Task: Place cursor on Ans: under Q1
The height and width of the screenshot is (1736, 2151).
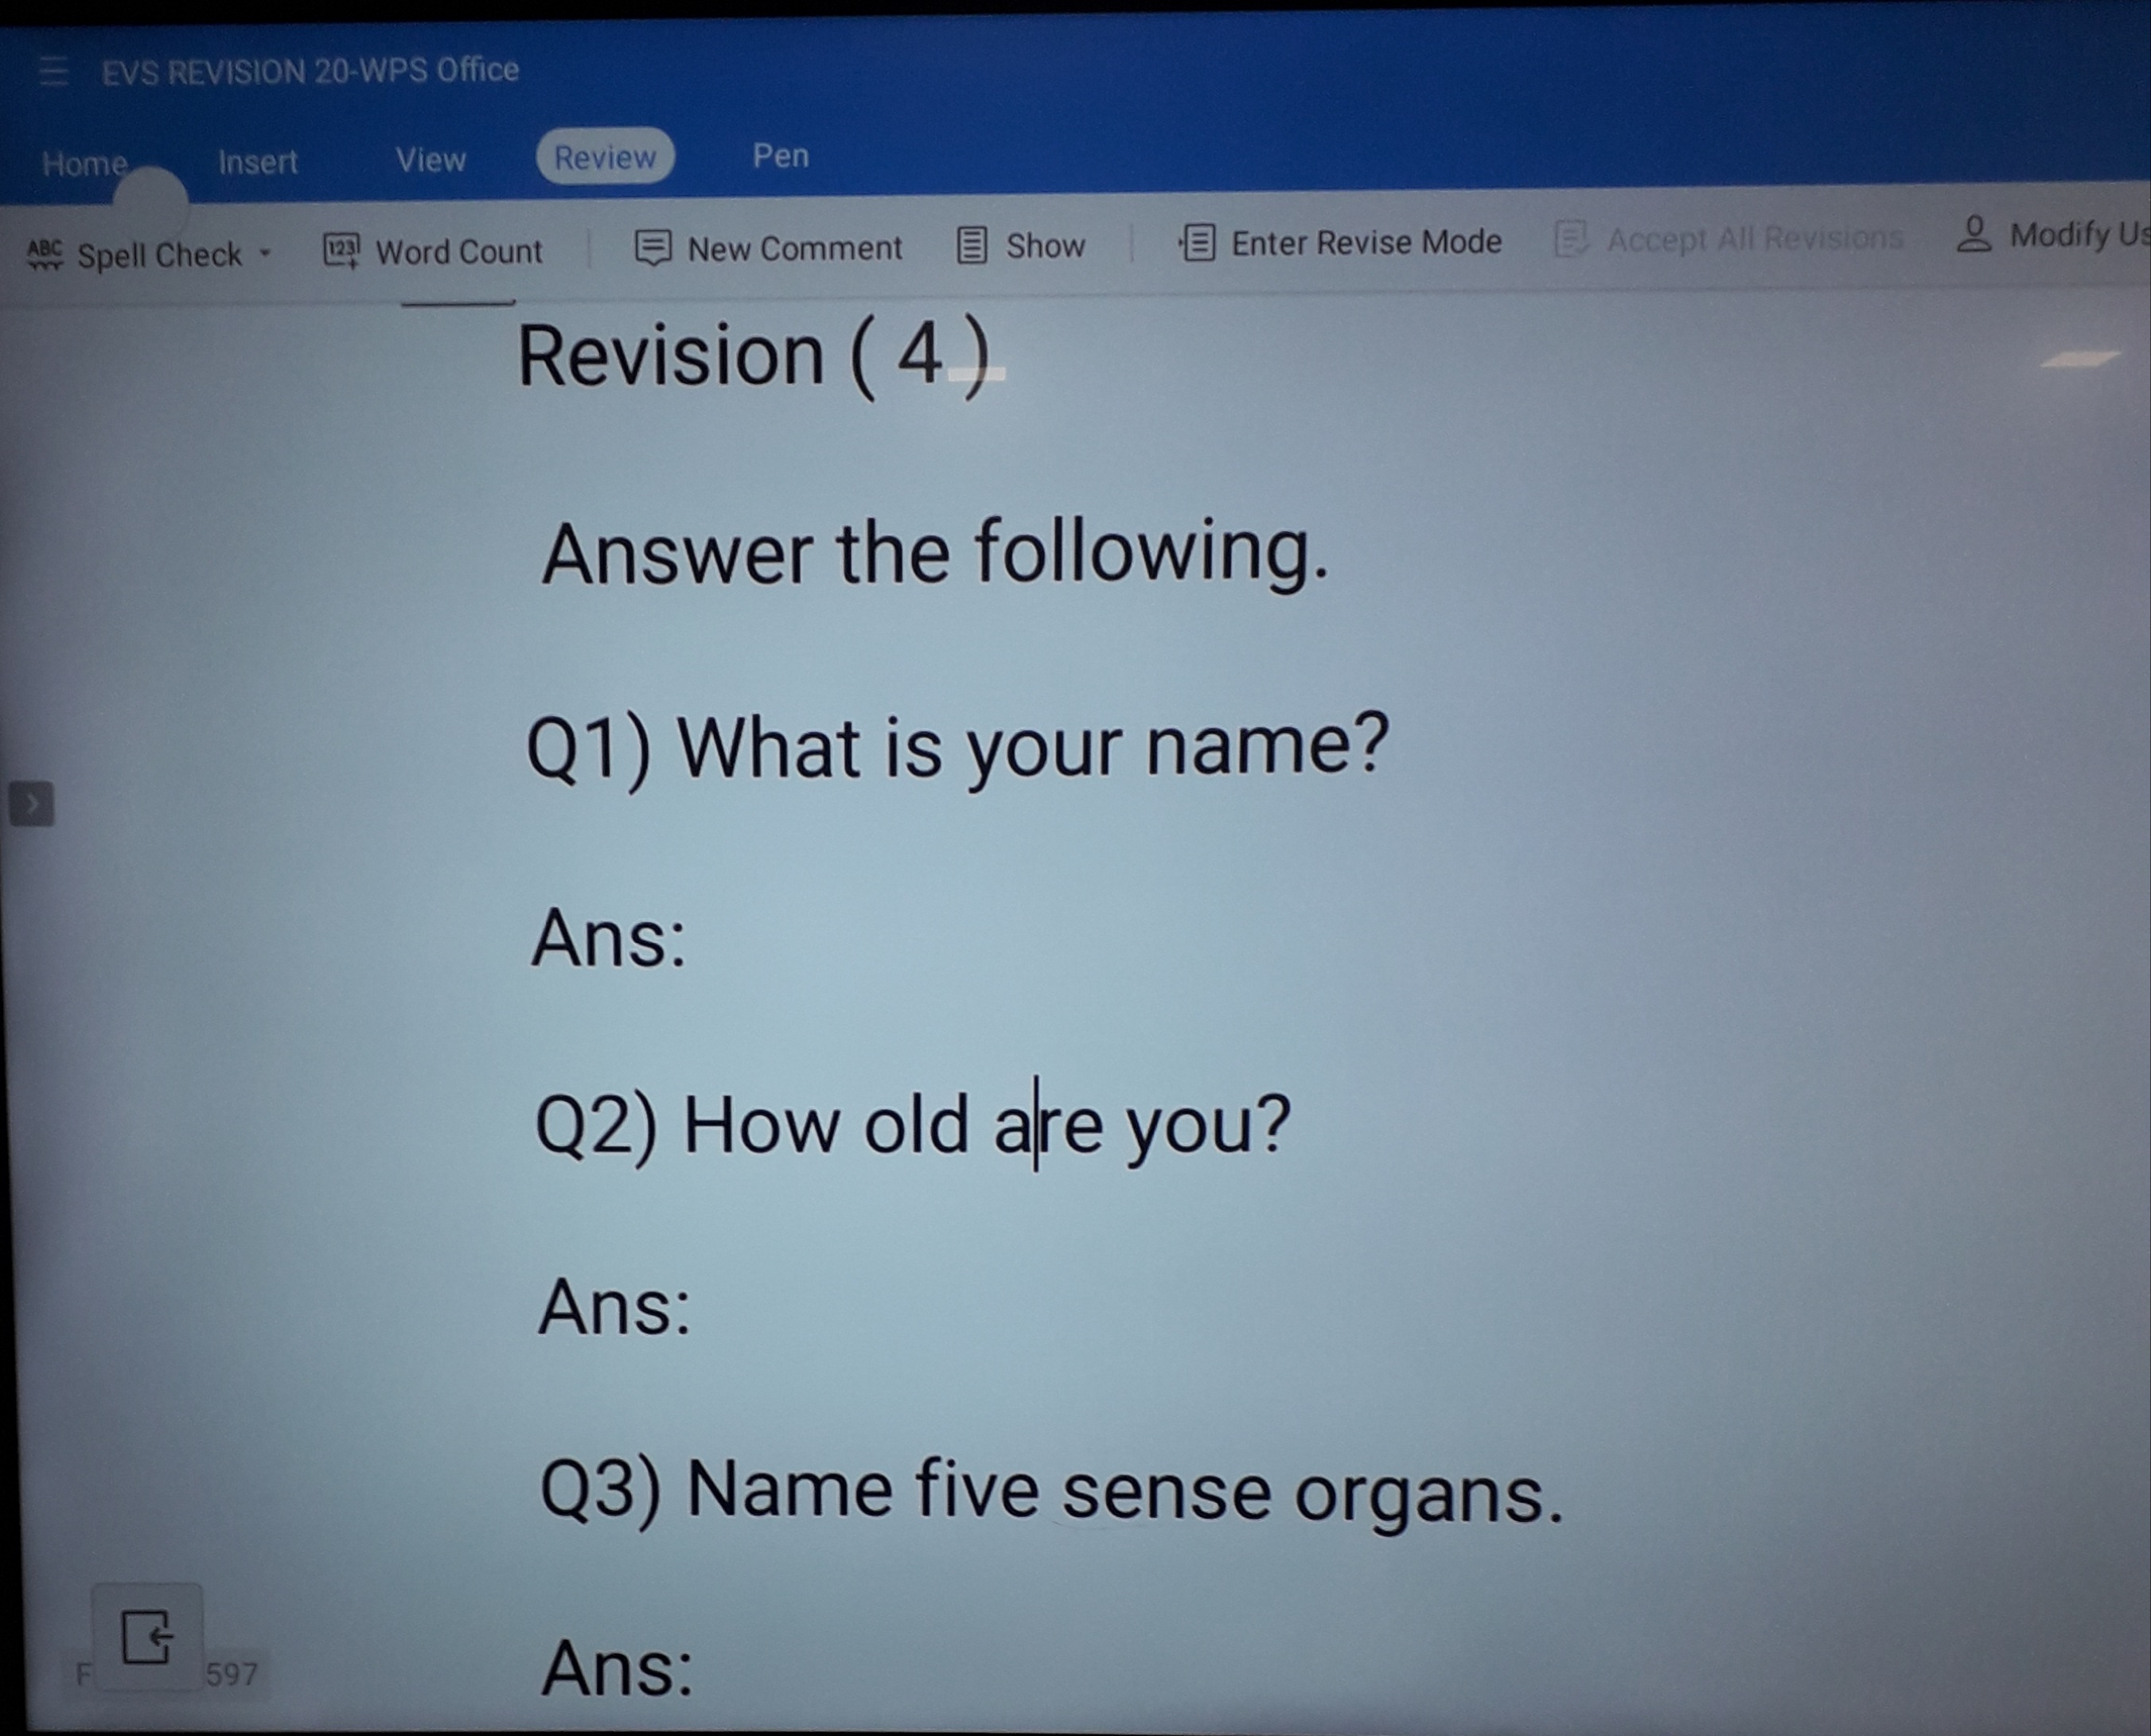Action: click(609, 938)
